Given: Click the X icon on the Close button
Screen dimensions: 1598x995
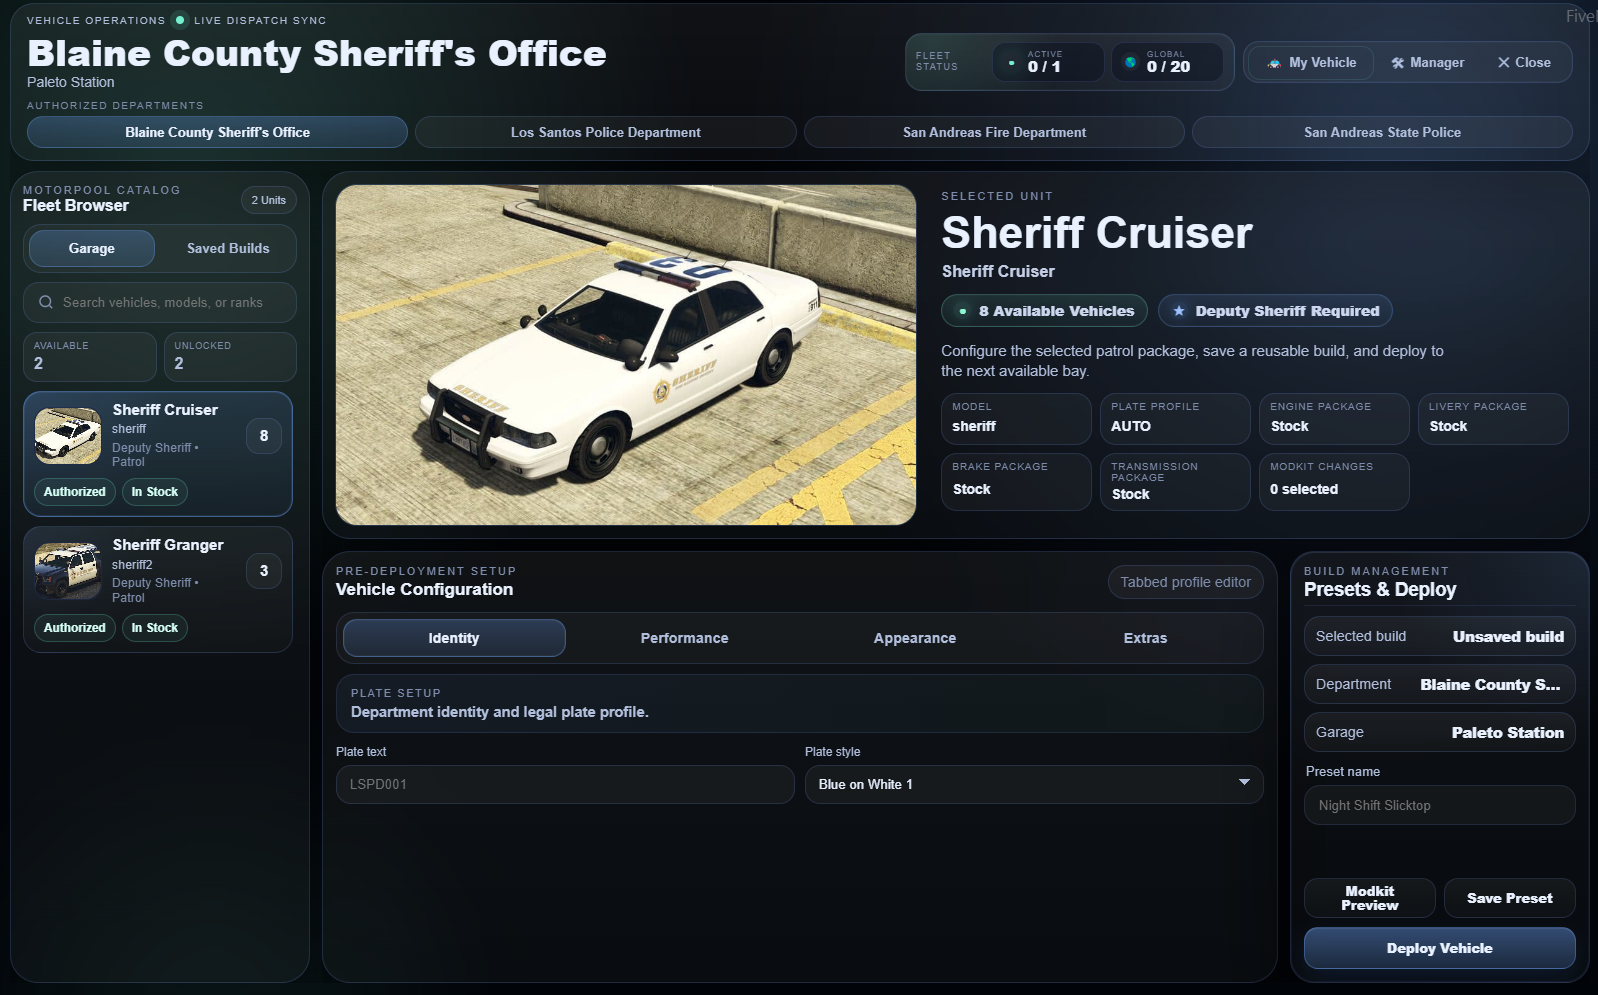Looking at the screenshot, I should tap(1503, 62).
